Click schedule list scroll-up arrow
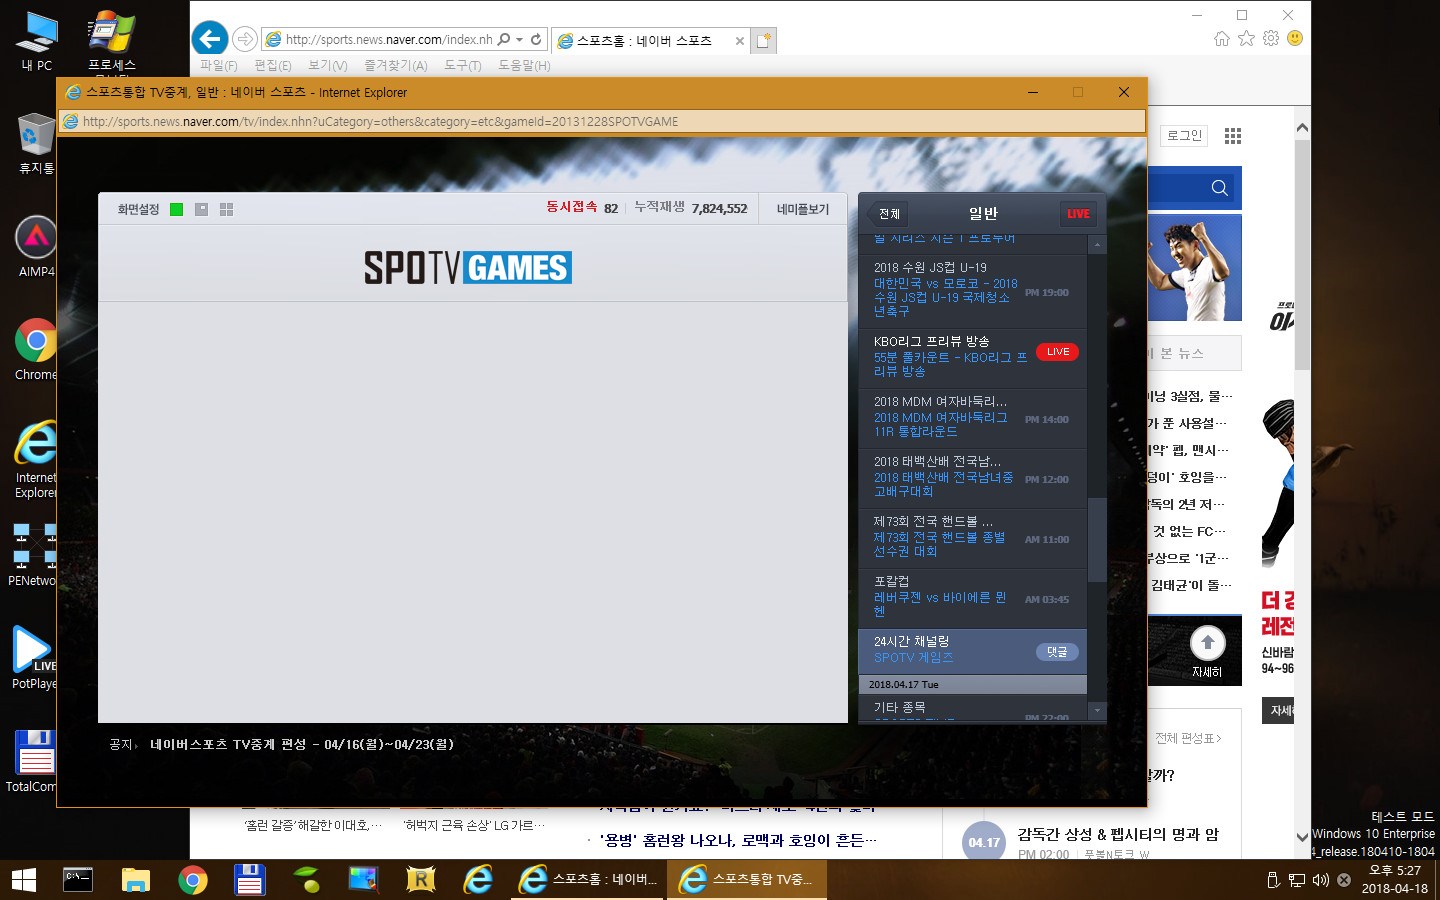 pyautogui.click(x=1097, y=245)
